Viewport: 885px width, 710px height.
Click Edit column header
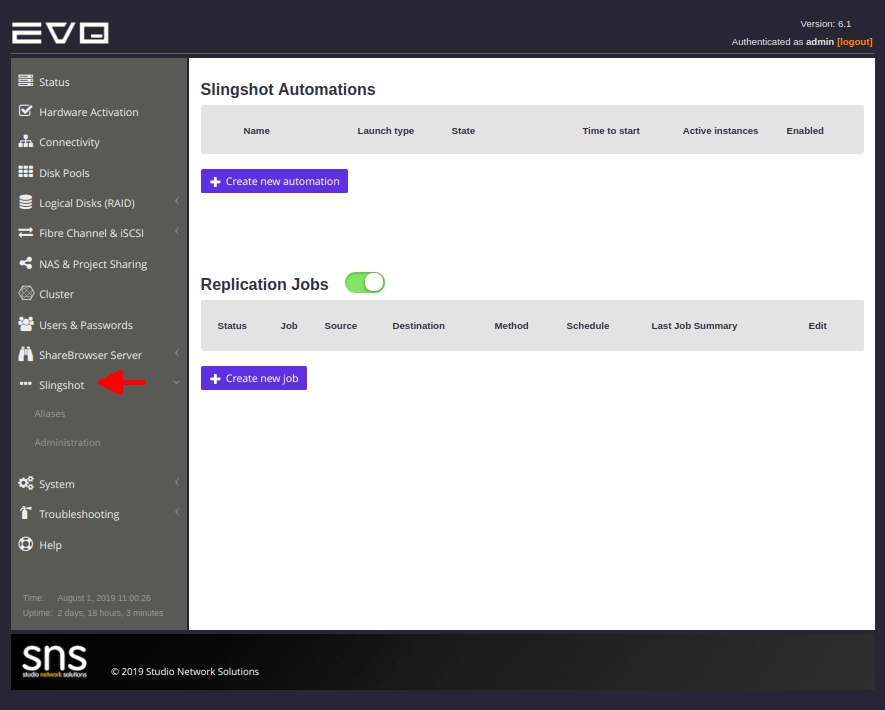(x=817, y=326)
